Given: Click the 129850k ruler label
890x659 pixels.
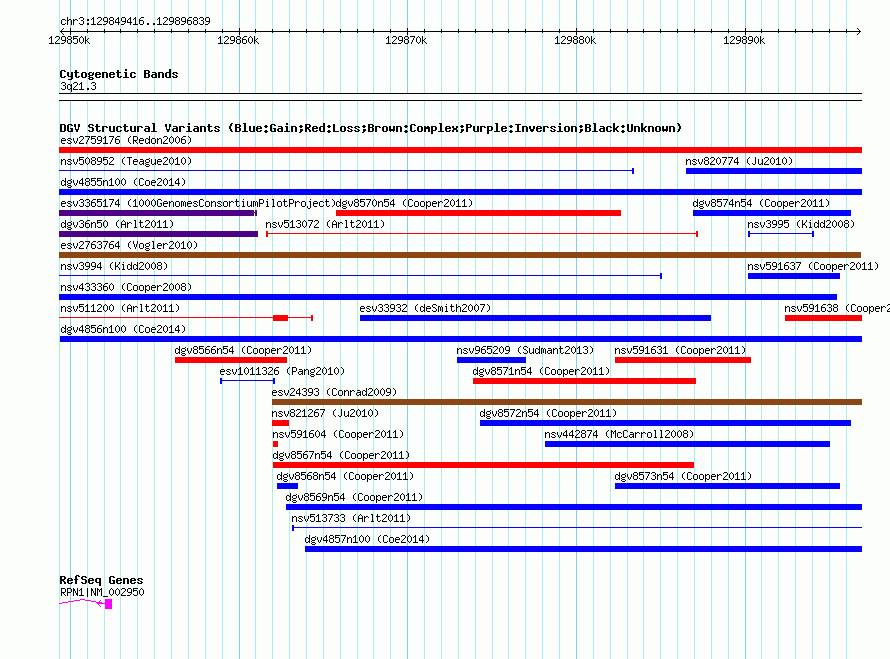Looking at the screenshot, I should tap(69, 40).
